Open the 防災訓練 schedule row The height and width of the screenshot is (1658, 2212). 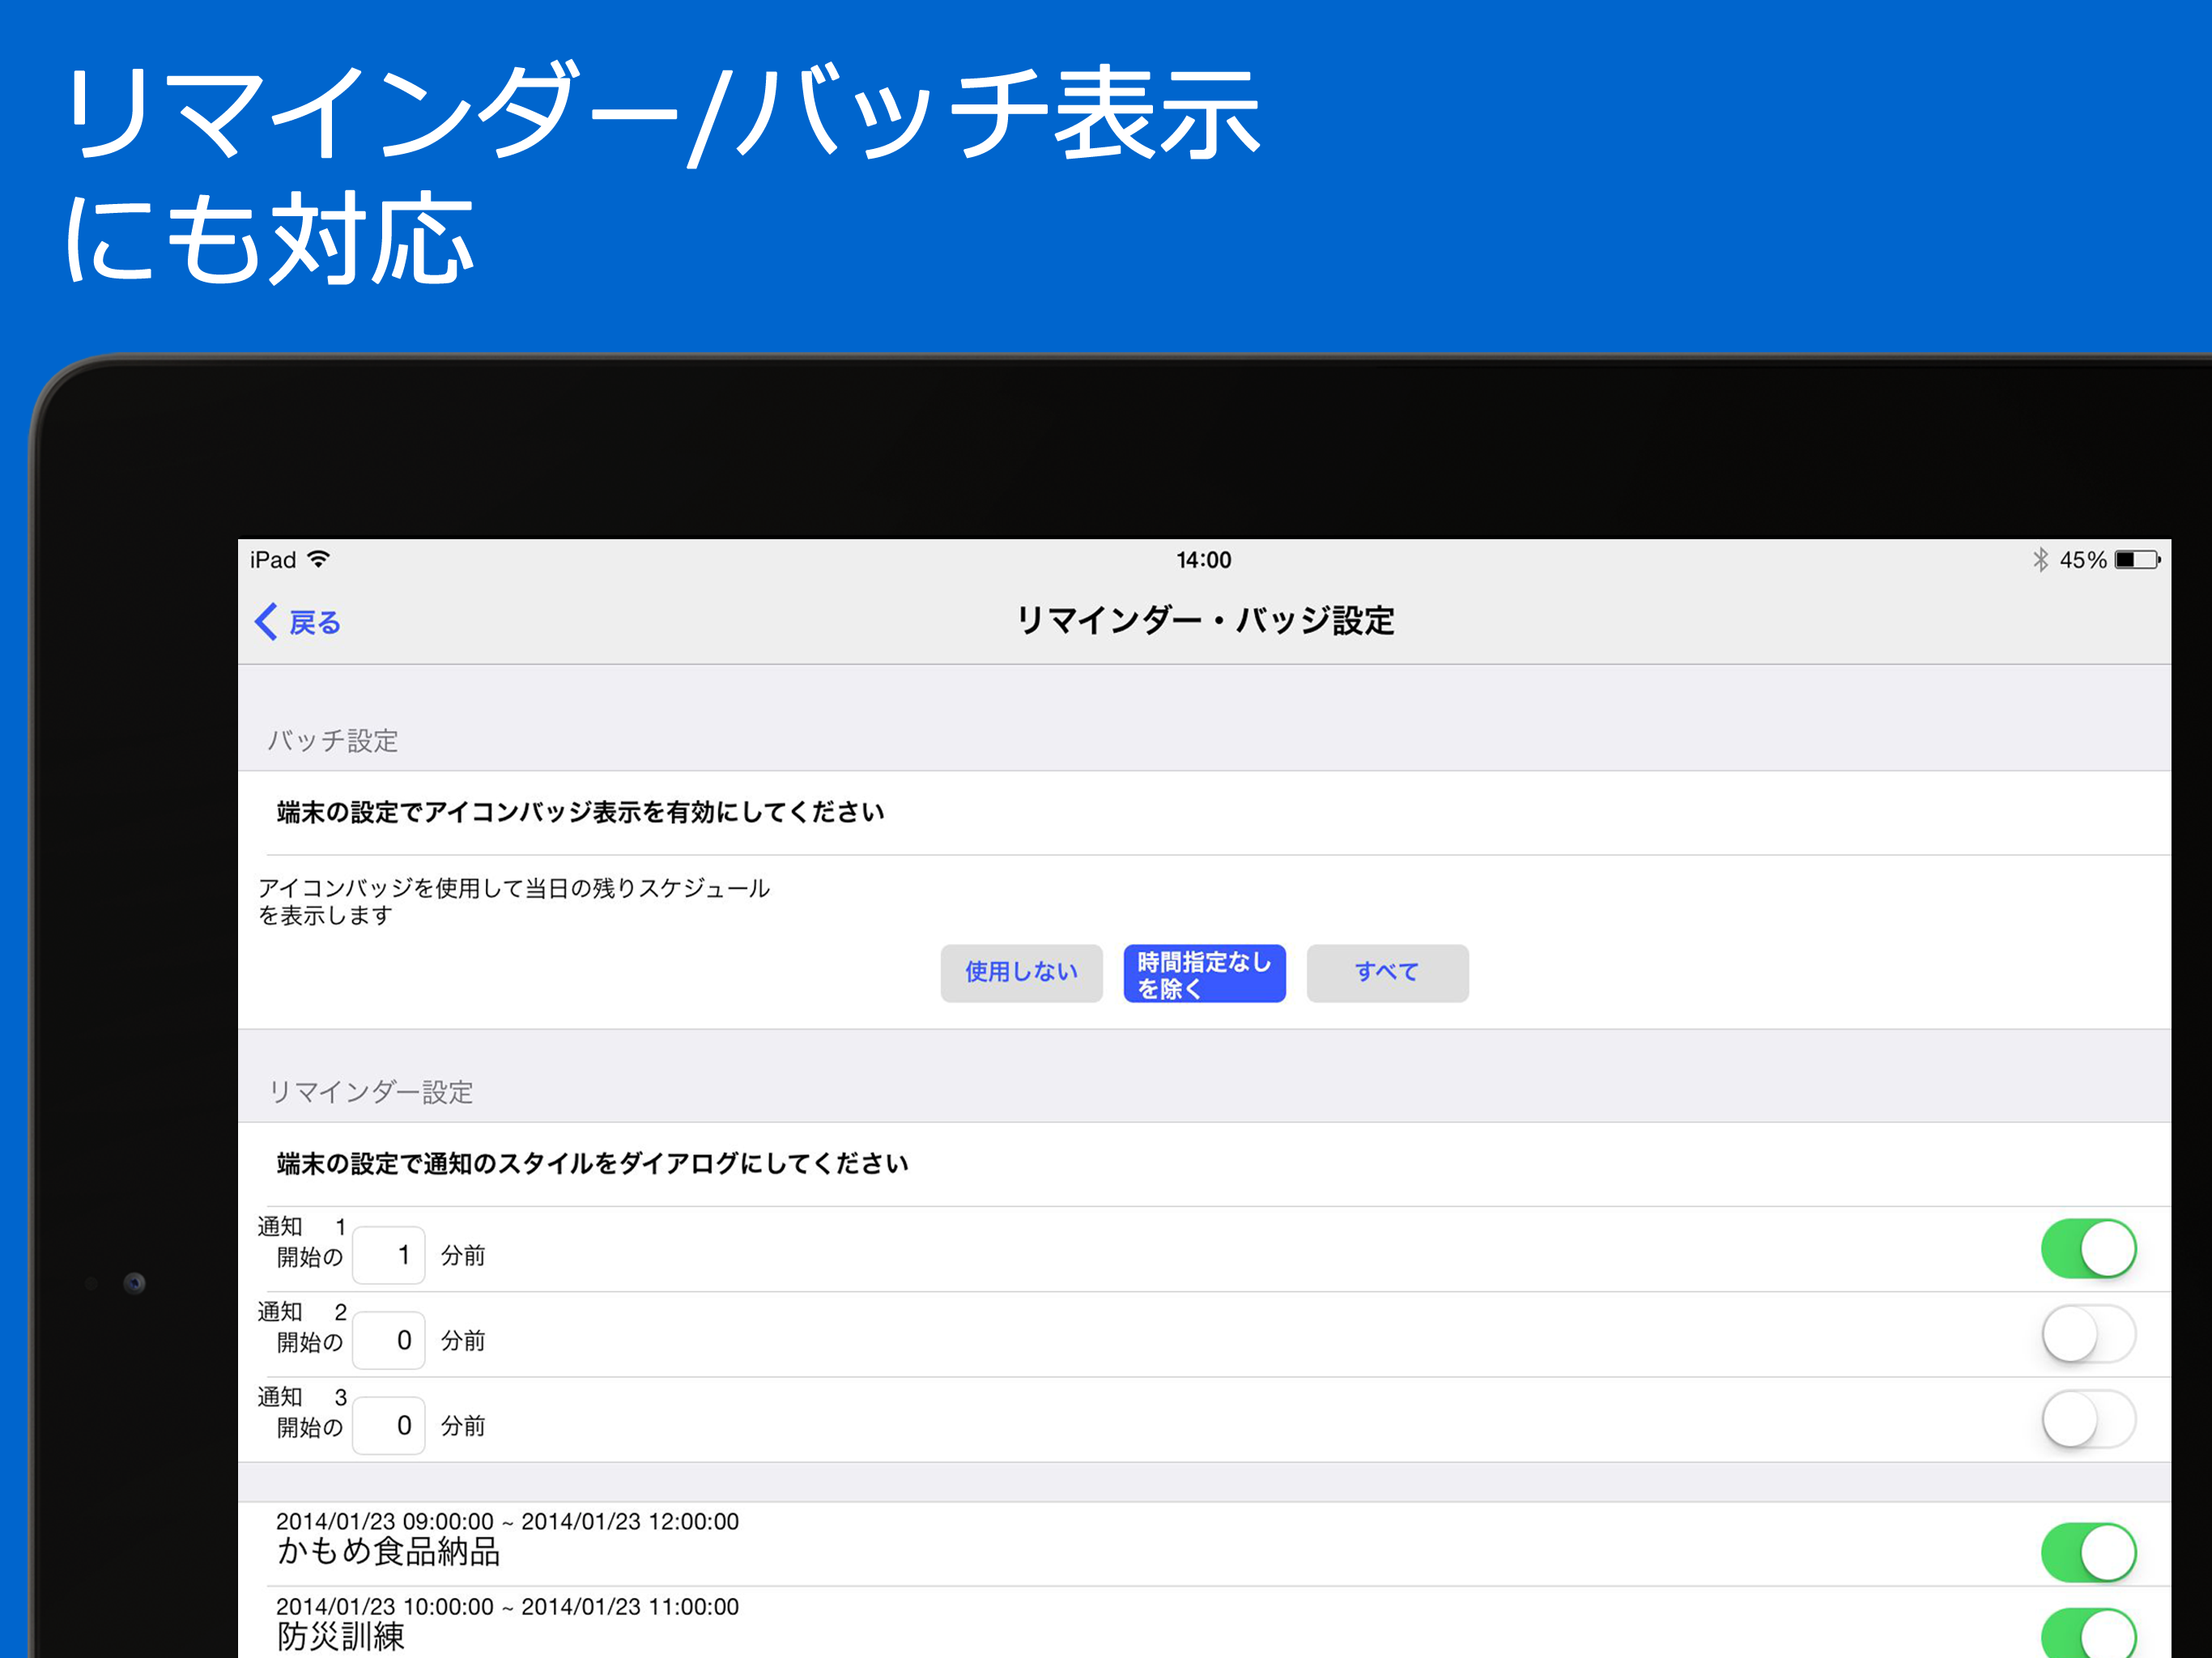pos(1204,1623)
